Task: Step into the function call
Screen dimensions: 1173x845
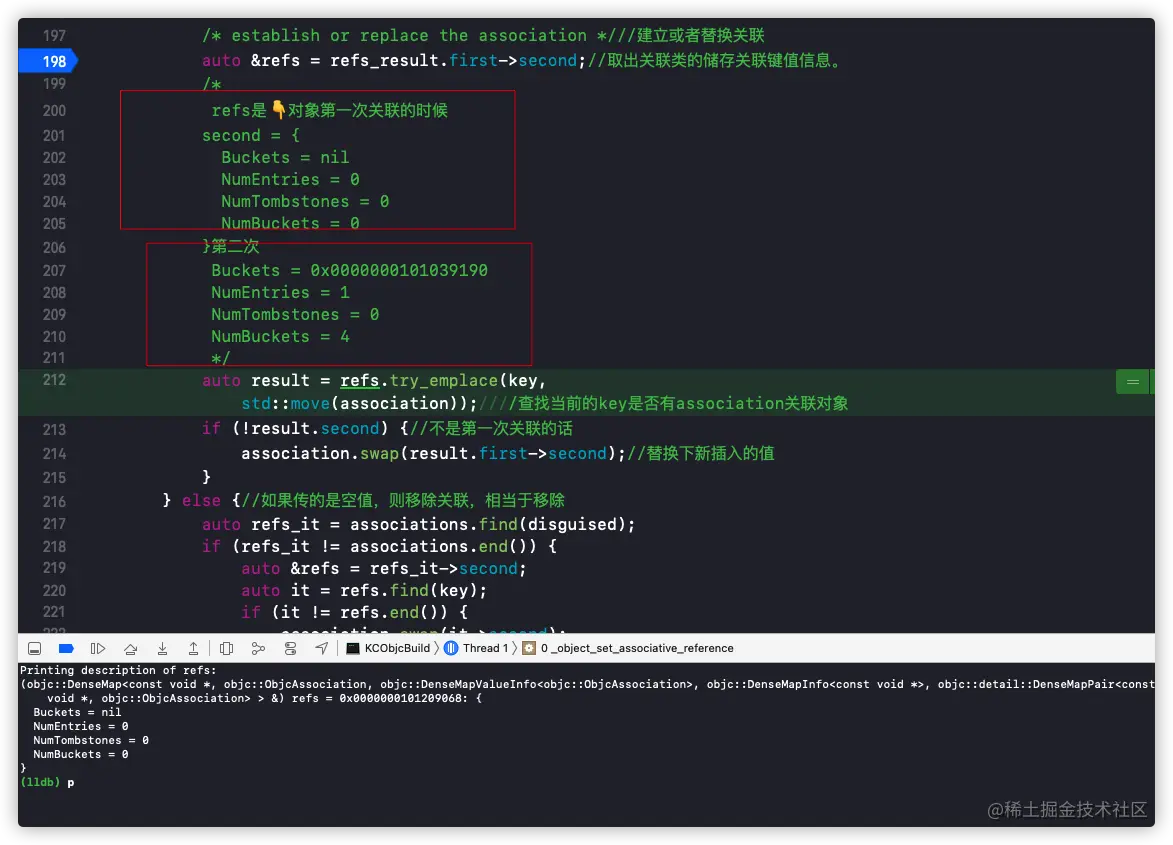Action: pyautogui.click(x=162, y=648)
